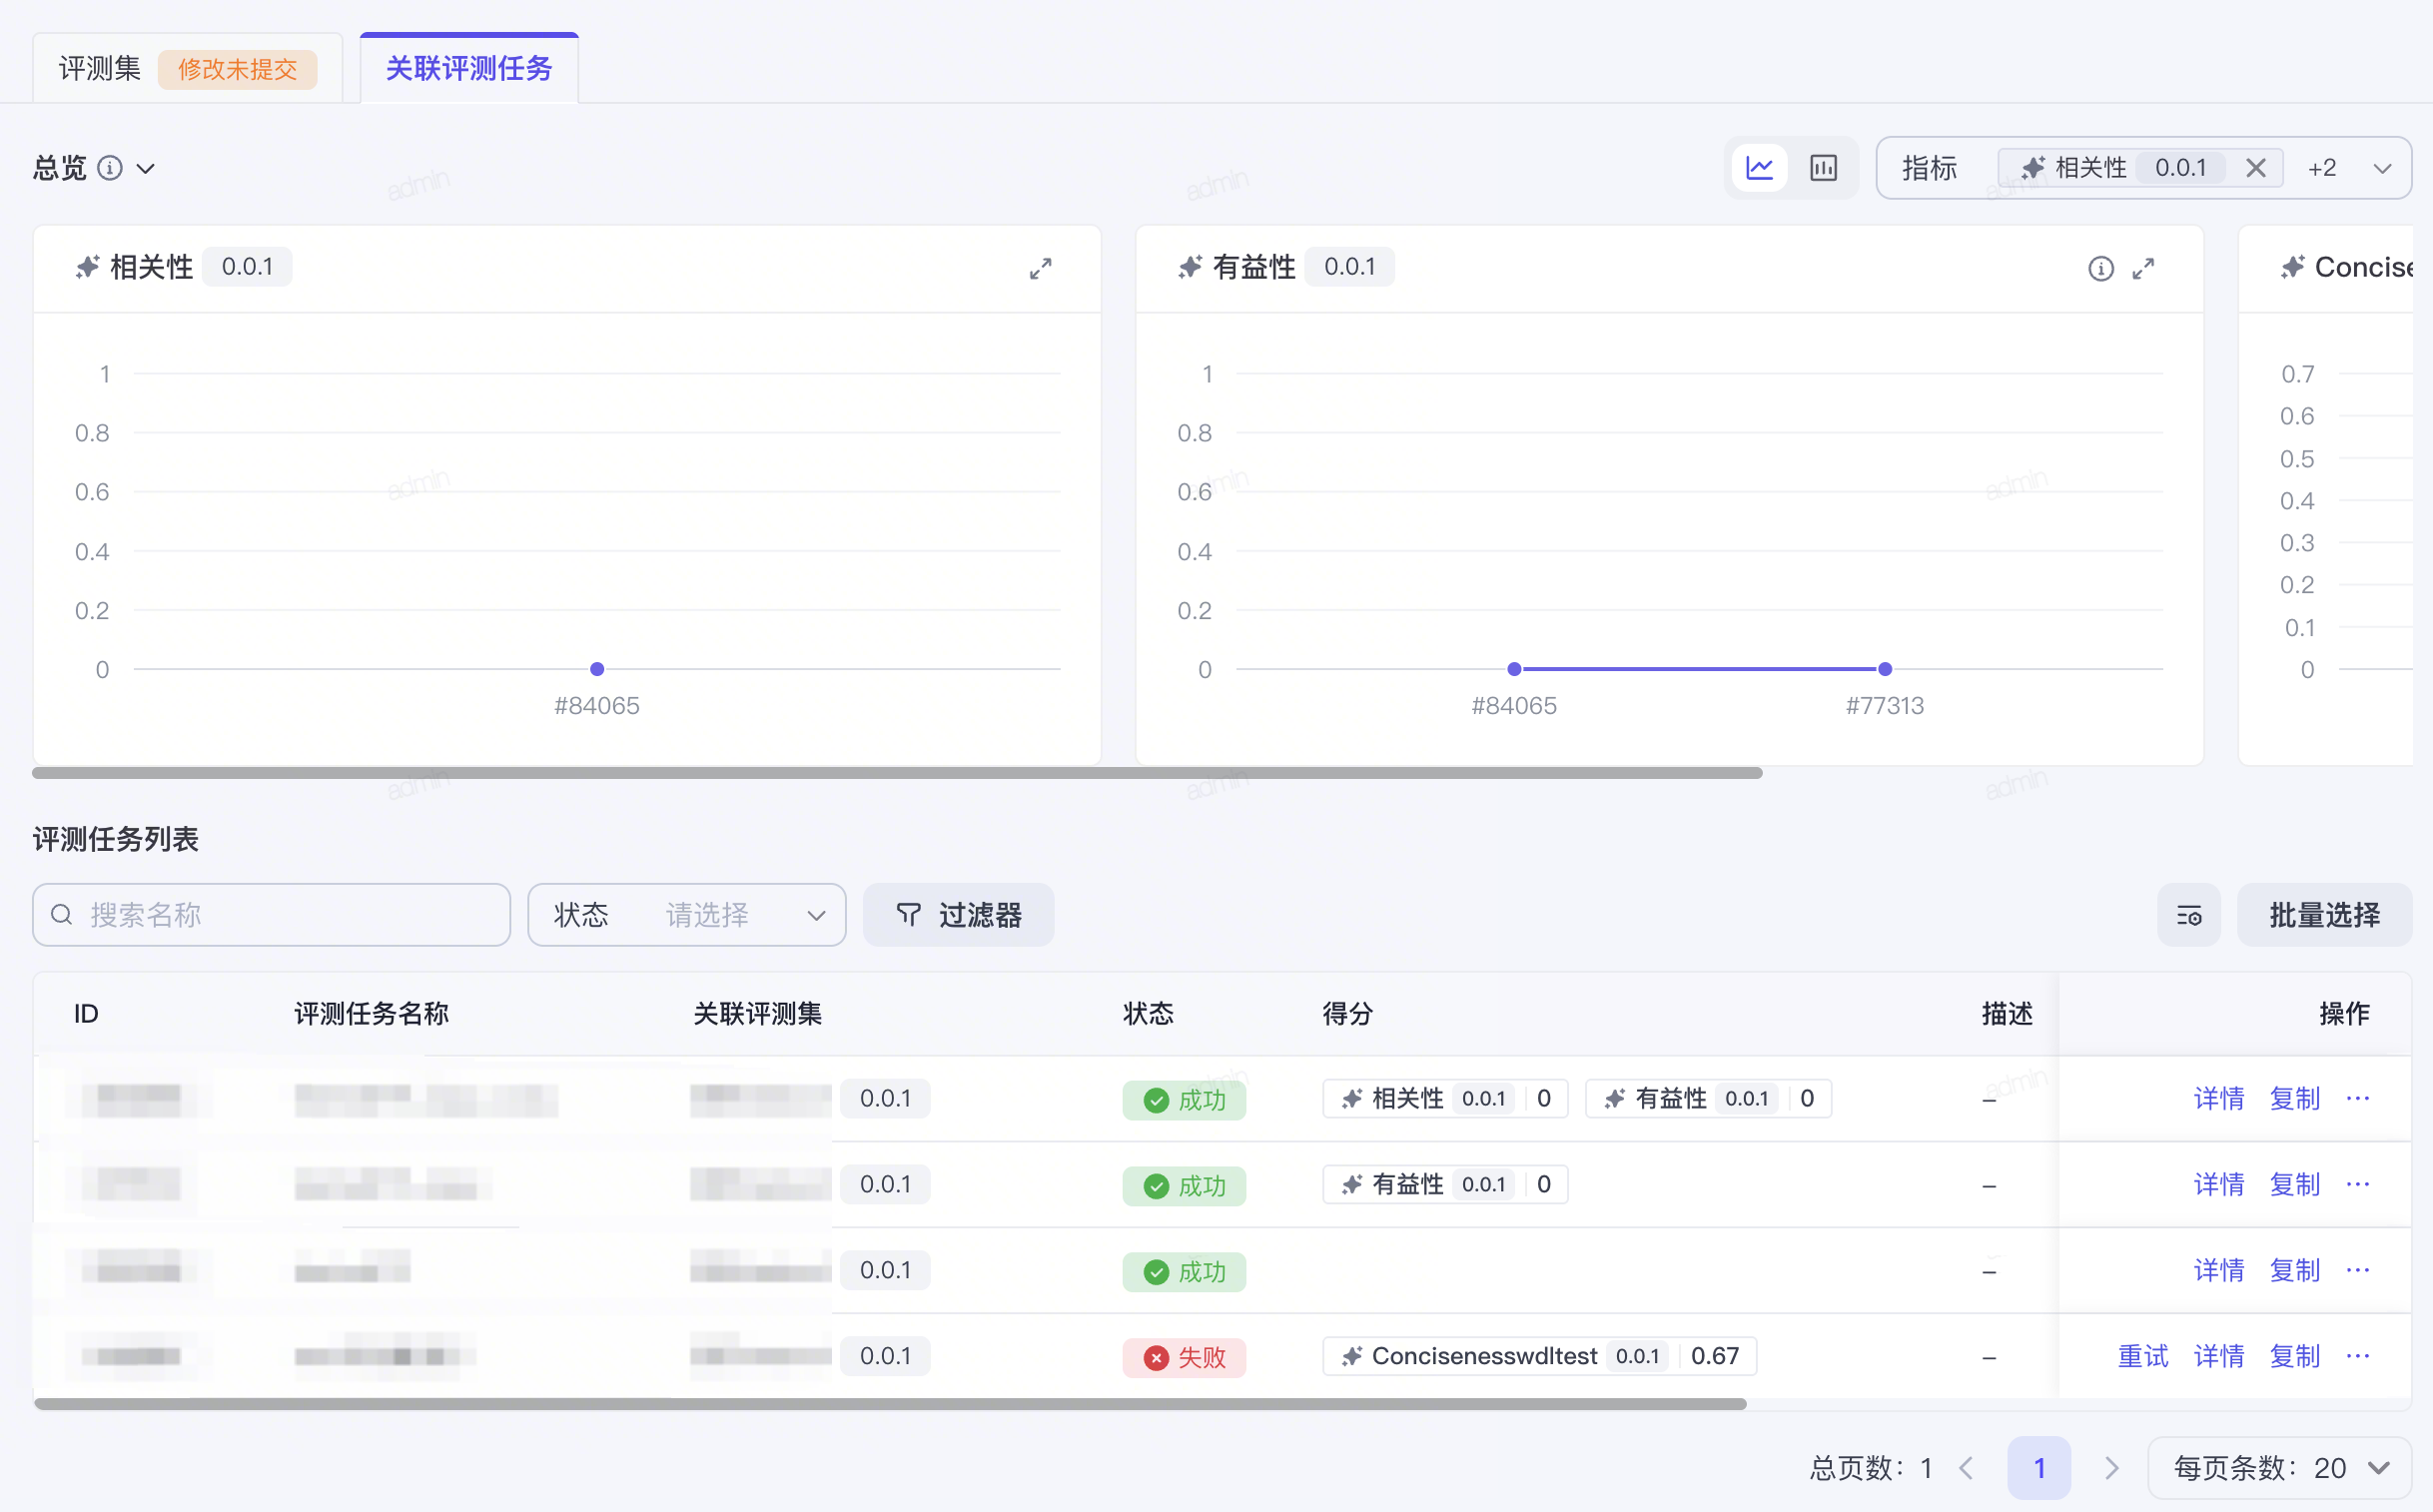This screenshot has width=2433, height=1512.
Task: Open the 每页条数 page size dropdown
Action: [2279, 1468]
